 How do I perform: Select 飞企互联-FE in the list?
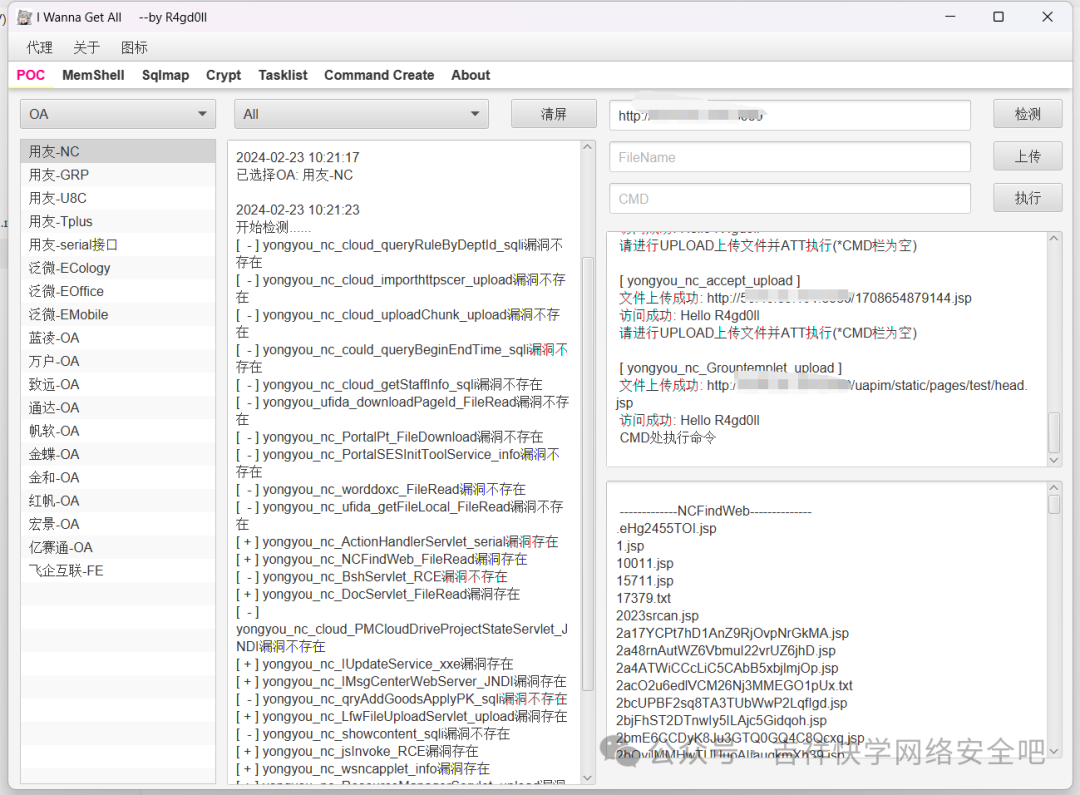click(x=118, y=571)
